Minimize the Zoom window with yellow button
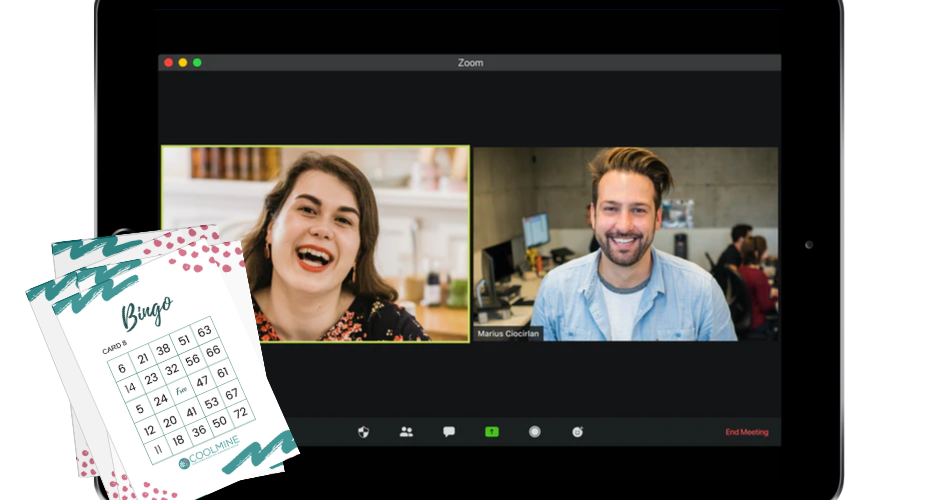940x500 pixels. 183,62
